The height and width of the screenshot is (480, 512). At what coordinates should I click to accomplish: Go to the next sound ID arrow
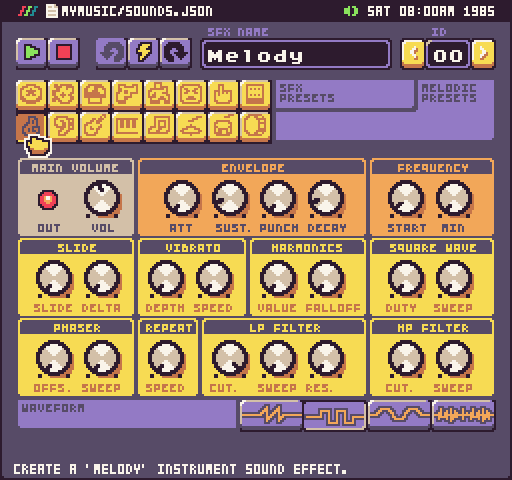(483, 54)
